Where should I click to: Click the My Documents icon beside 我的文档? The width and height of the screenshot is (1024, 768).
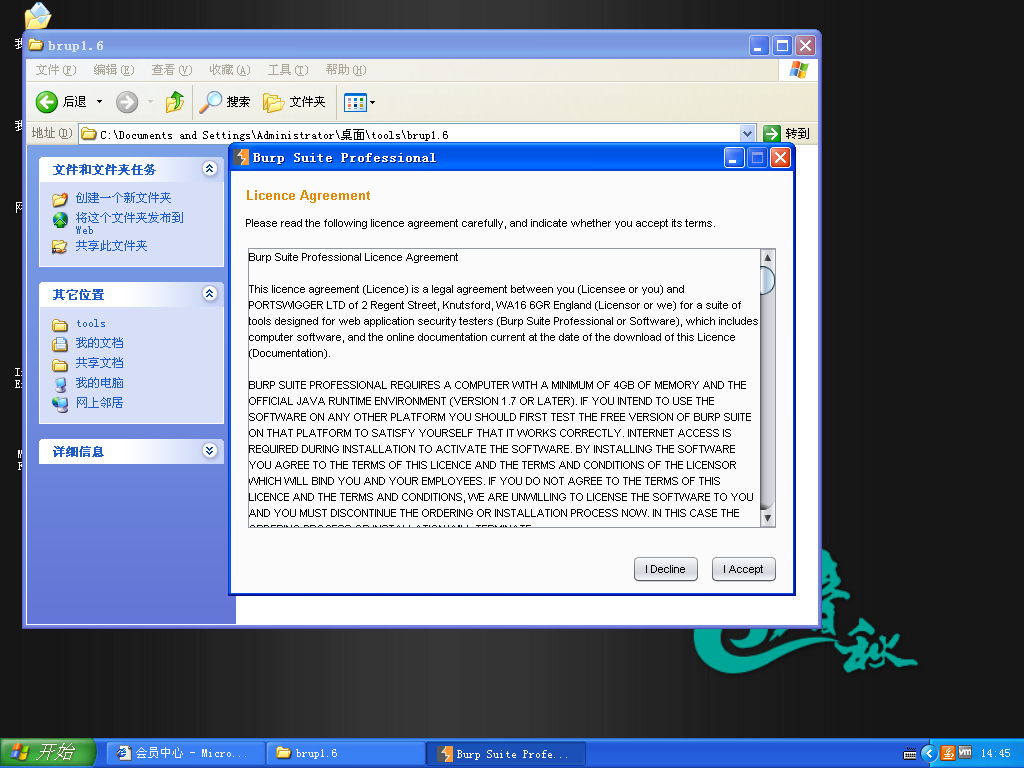click(x=60, y=344)
